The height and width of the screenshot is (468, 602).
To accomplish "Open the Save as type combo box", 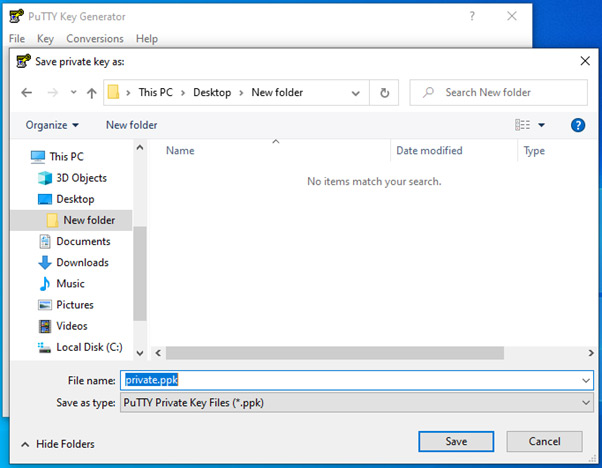I will [357, 403].
